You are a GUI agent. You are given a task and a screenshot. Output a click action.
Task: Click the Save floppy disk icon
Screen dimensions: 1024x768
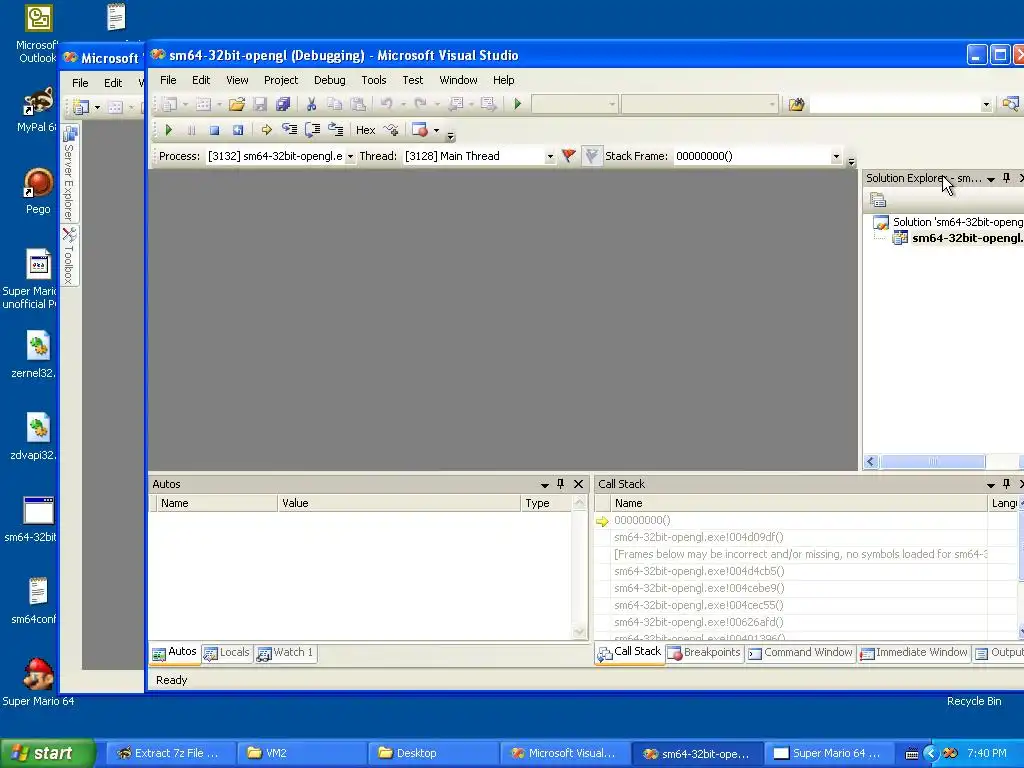(260, 104)
